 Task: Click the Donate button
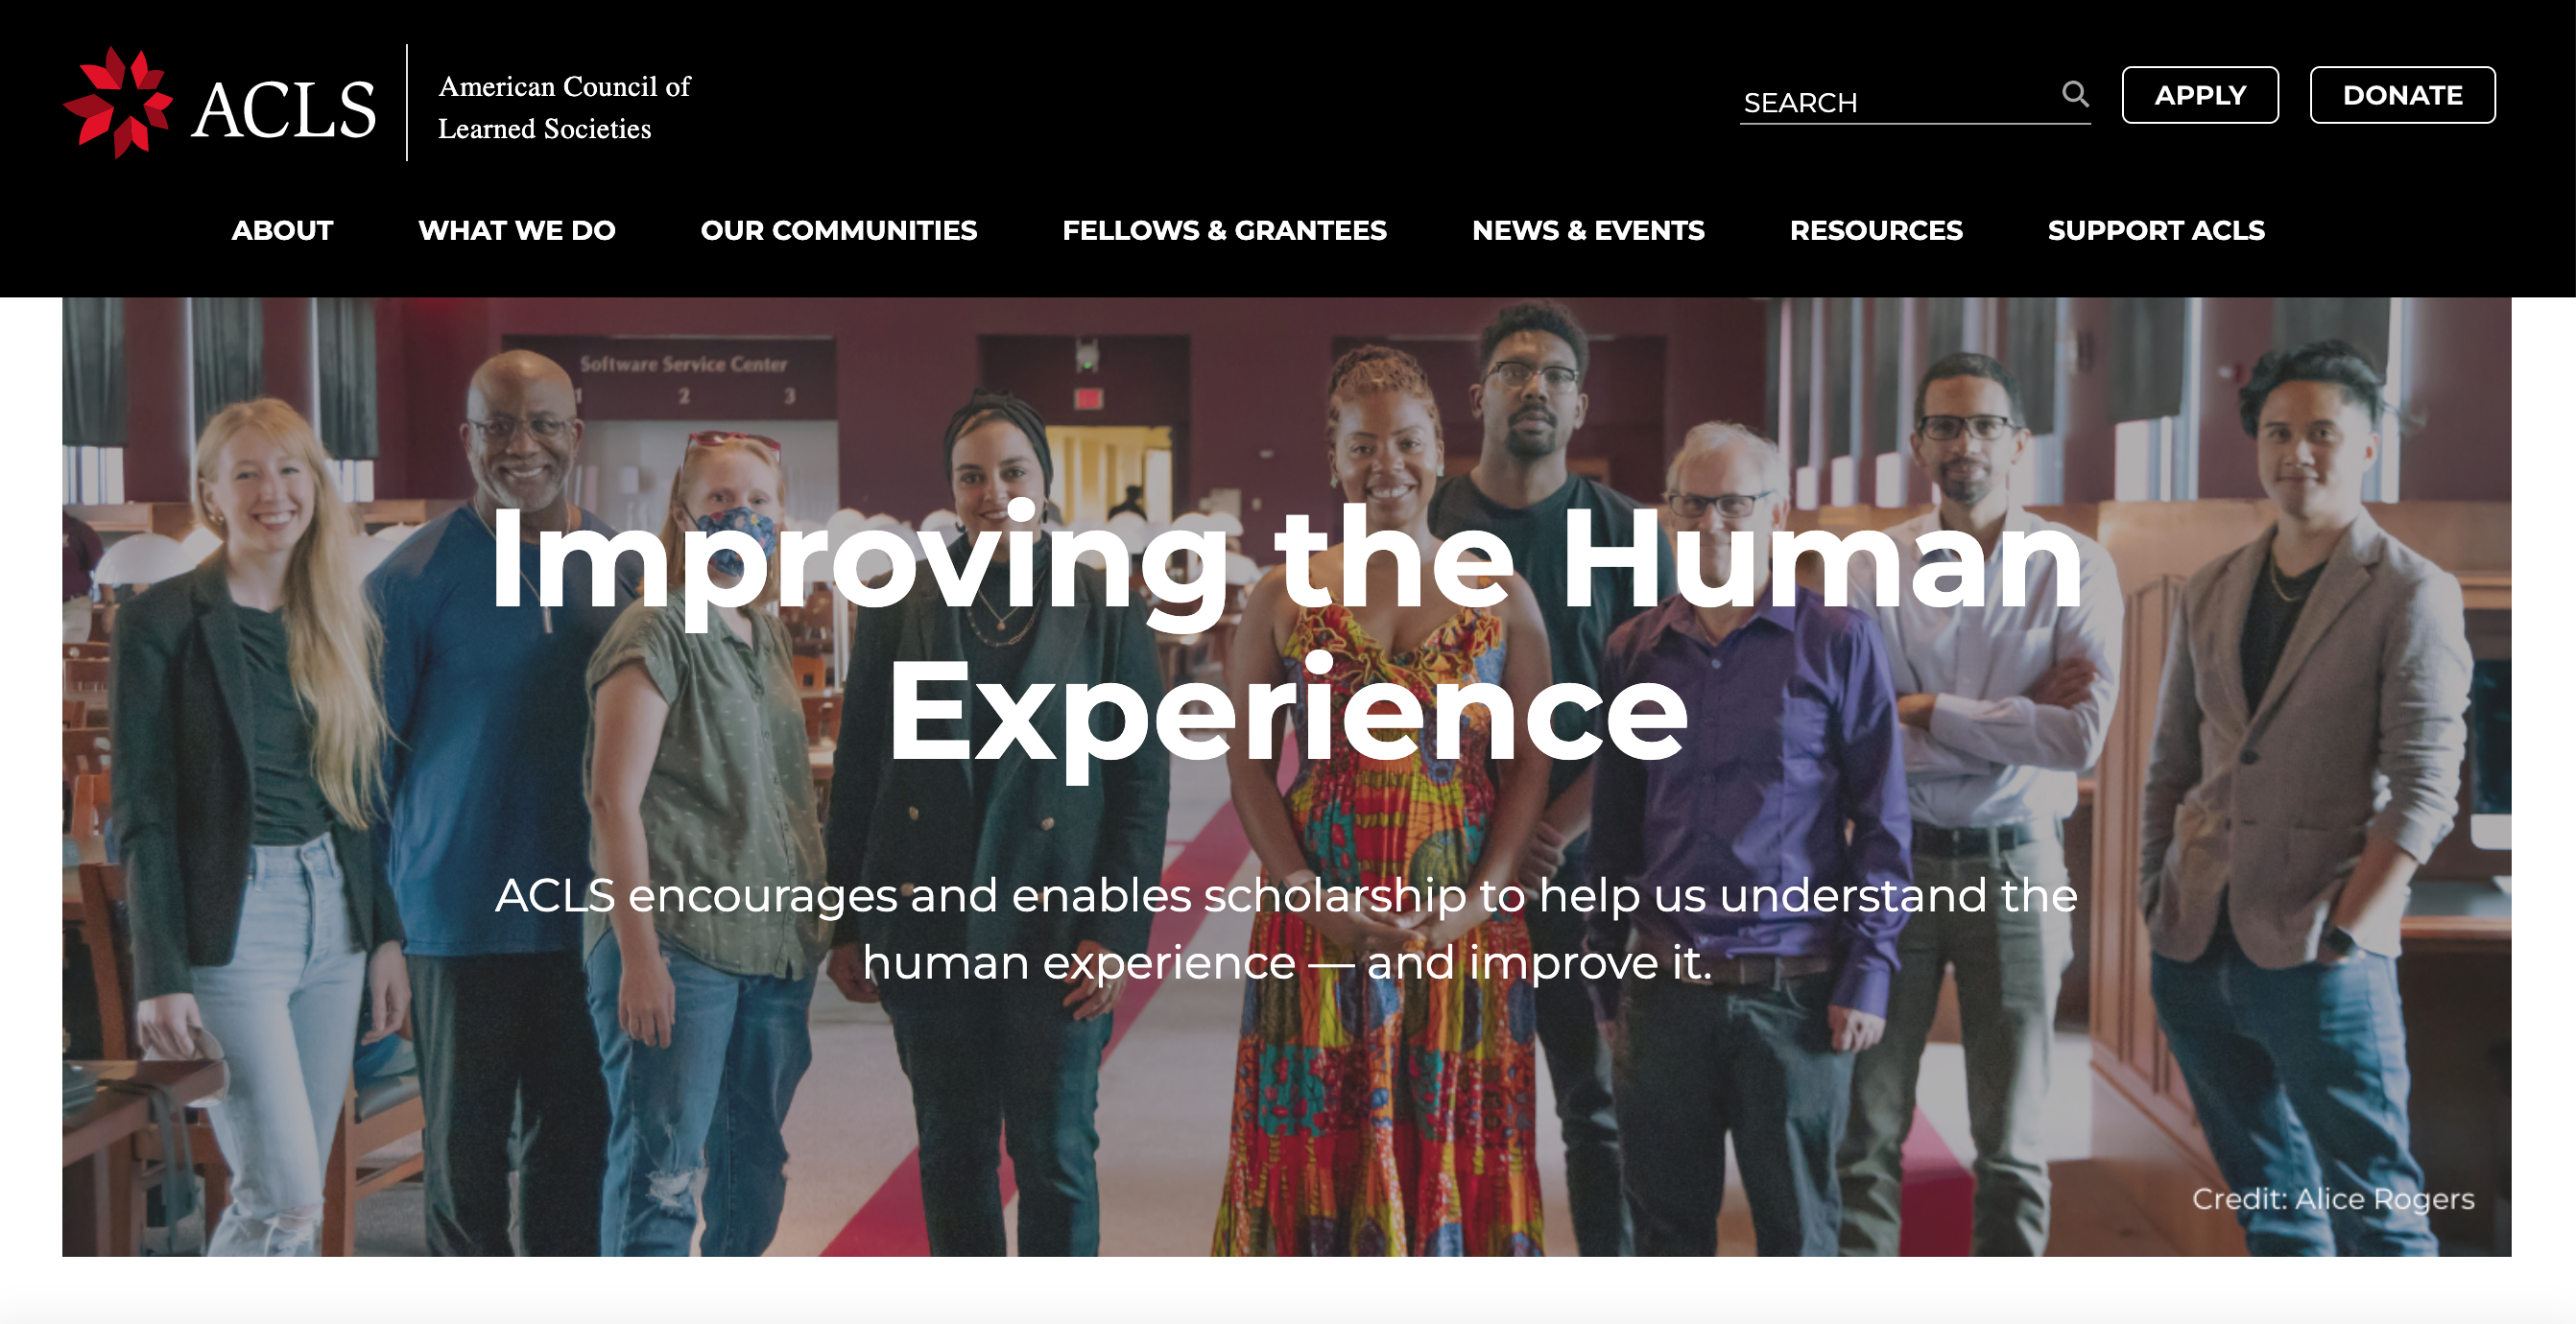[x=2402, y=95]
